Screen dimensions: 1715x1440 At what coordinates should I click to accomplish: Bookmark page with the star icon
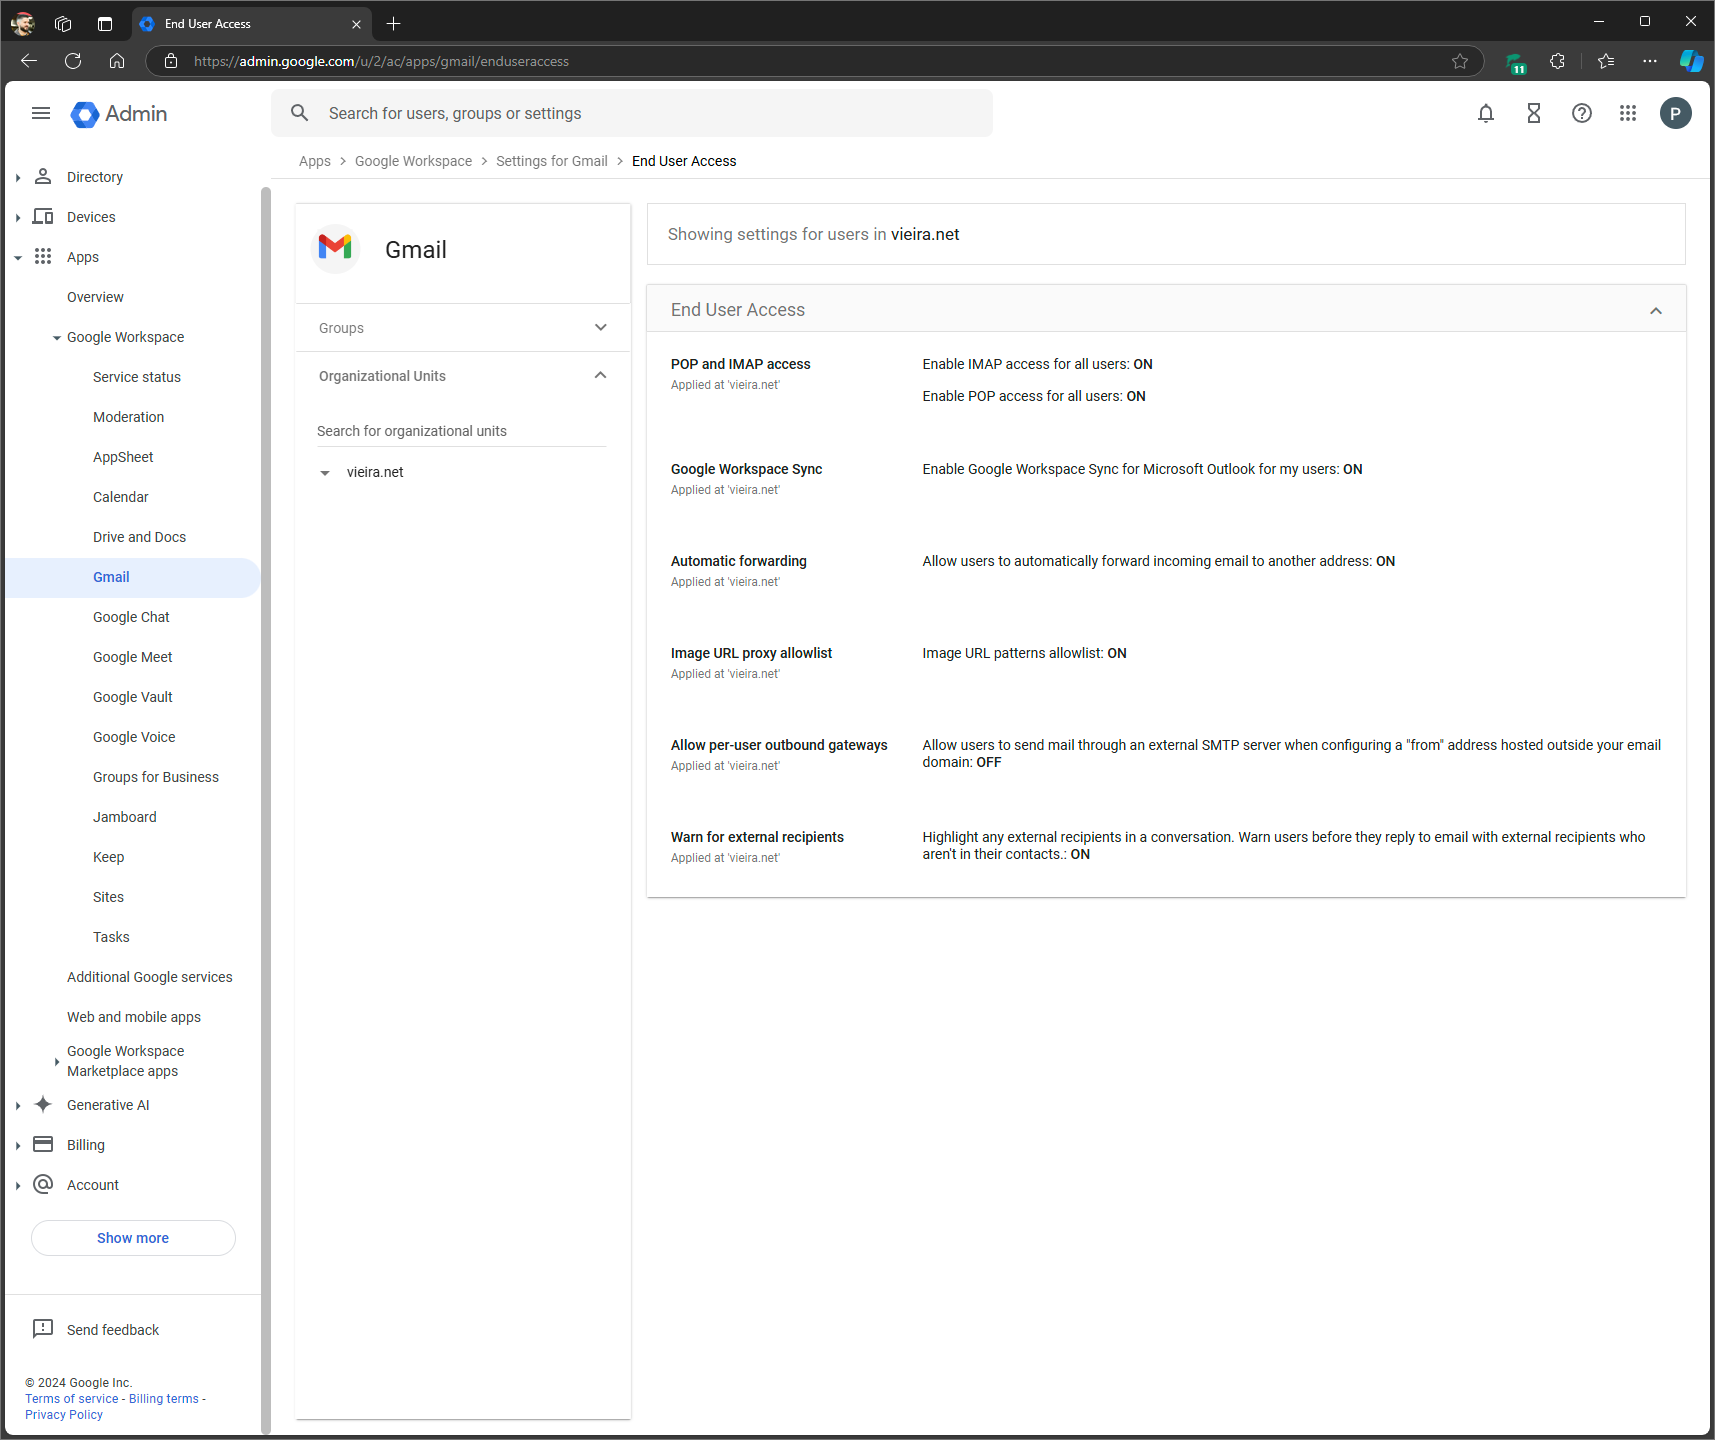(x=1460, y=61)
